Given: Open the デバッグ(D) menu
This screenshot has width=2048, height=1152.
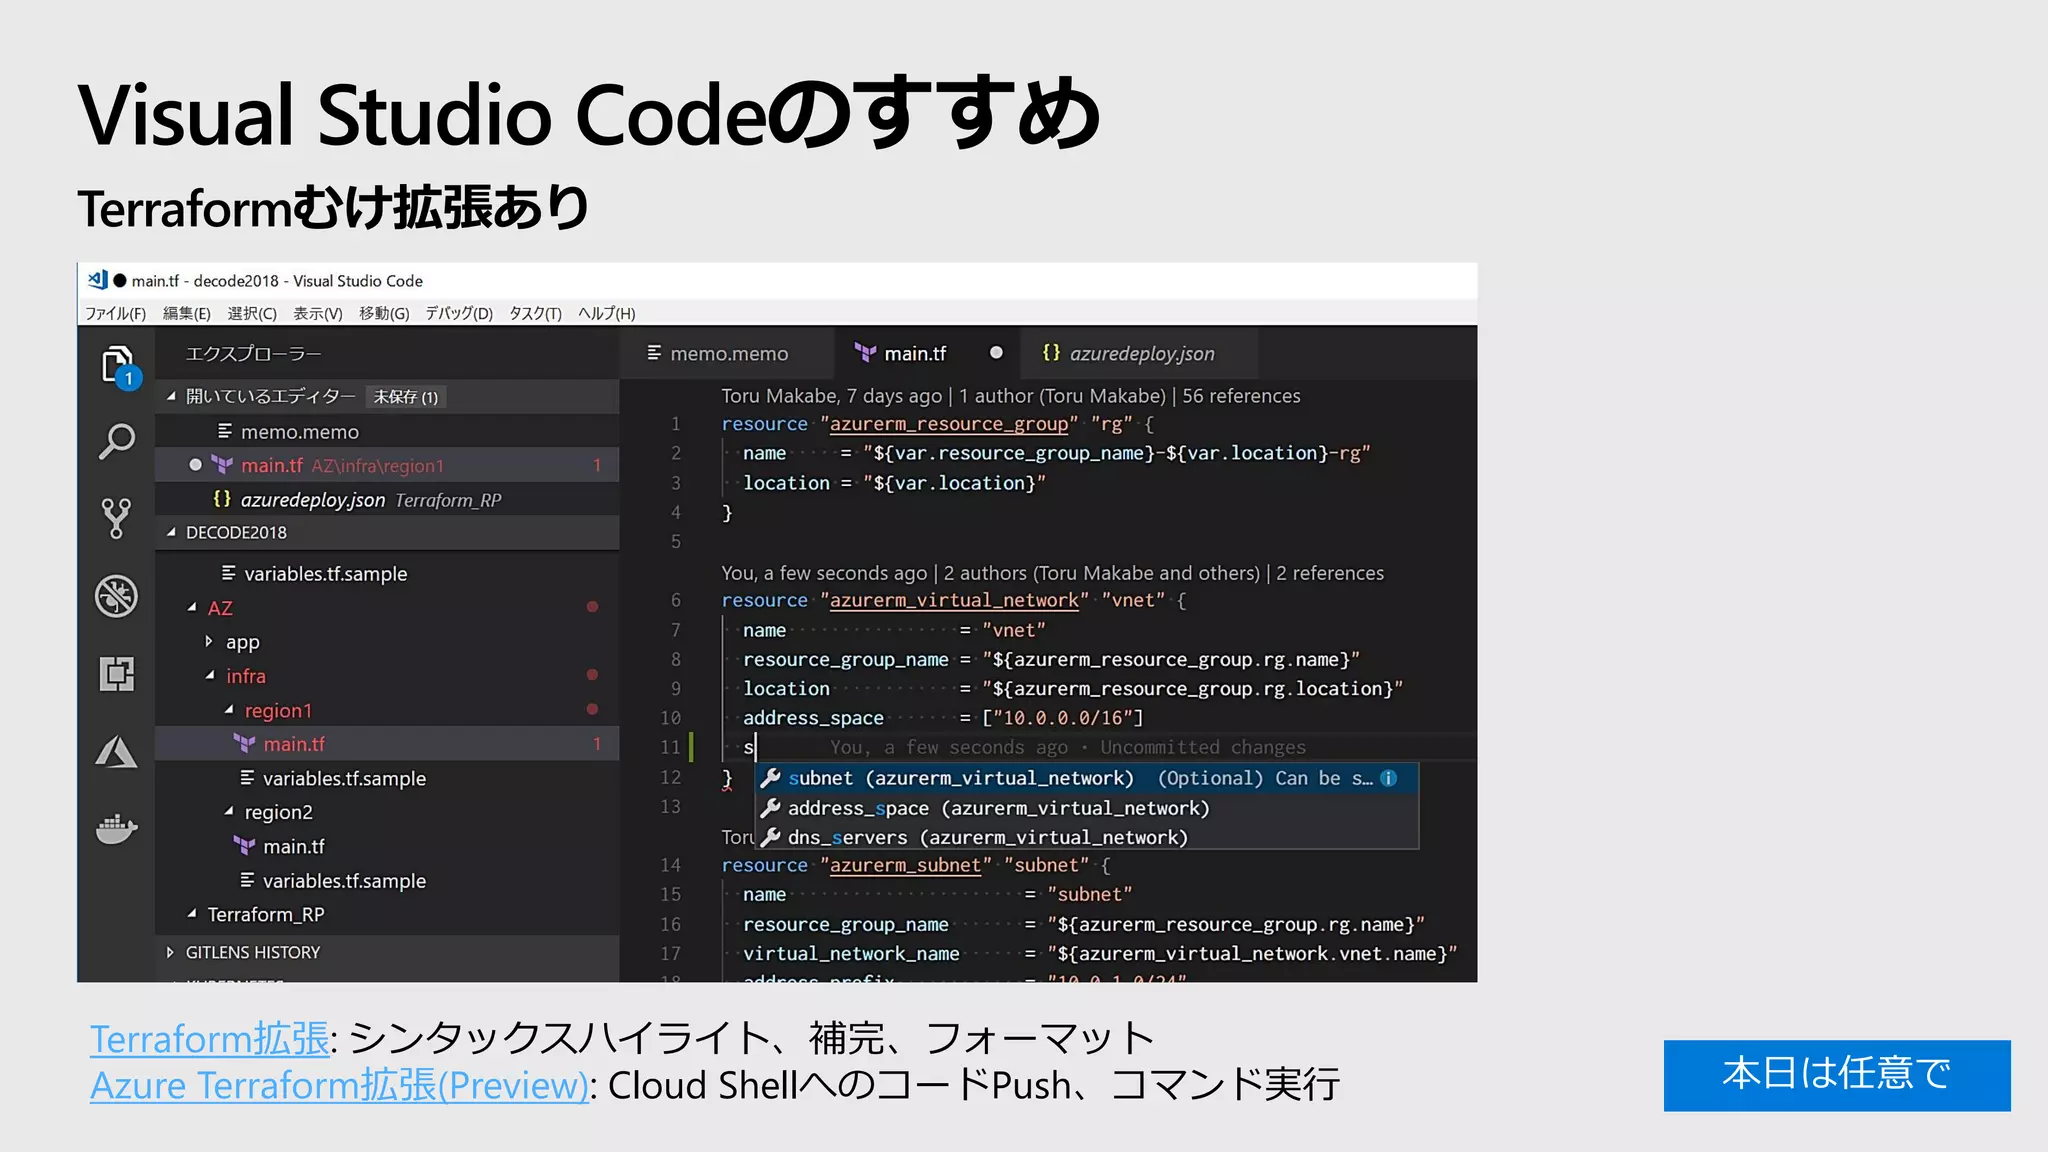Looking at the screenshot, I should click(459, 313).
